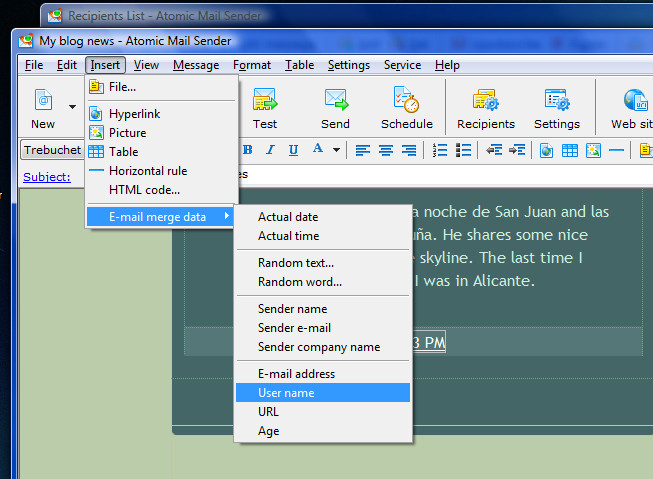
Task: Click the PM timestamp link in message
Action: coord(429,342)
